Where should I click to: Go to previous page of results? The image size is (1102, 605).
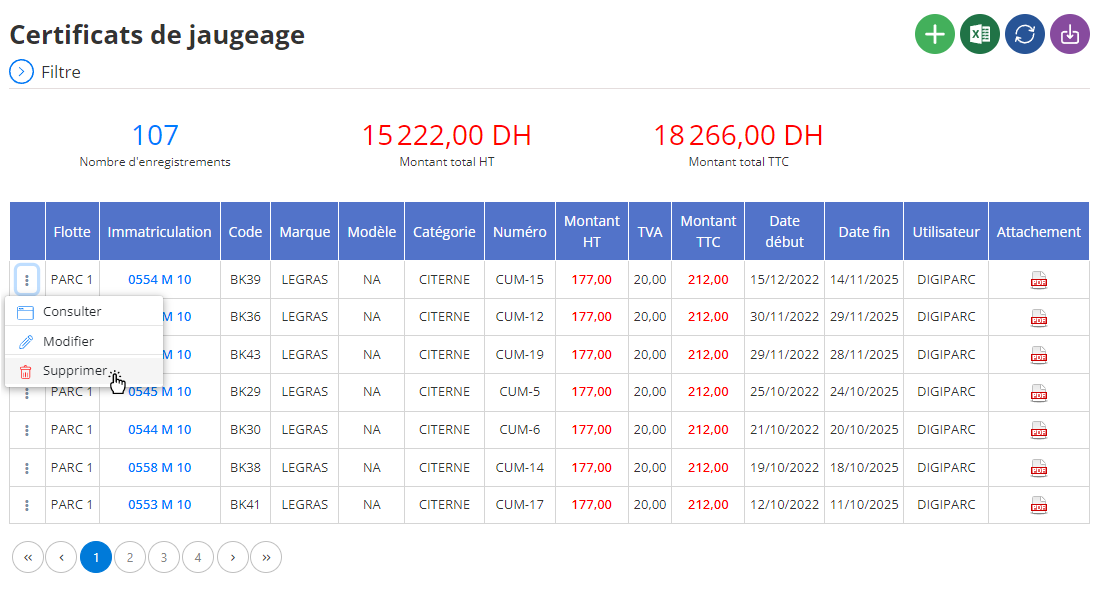pos(61,557)
